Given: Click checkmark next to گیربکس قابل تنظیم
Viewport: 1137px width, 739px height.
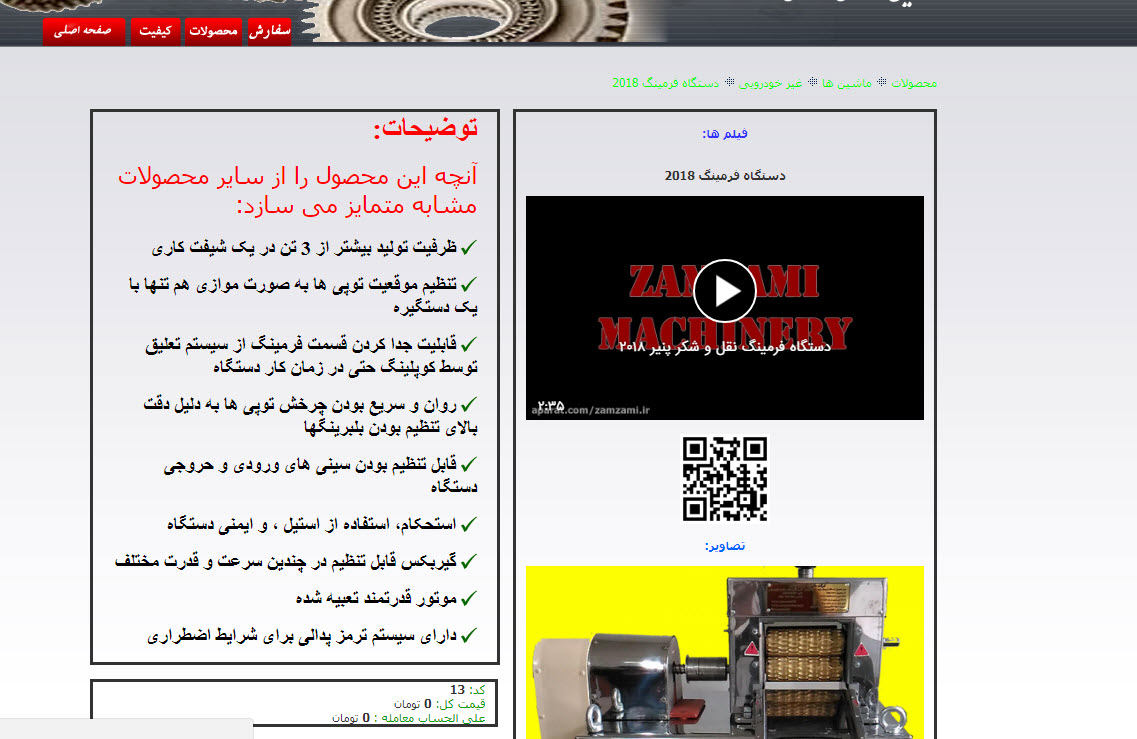Looking at the screenshot, I should 469,561.
